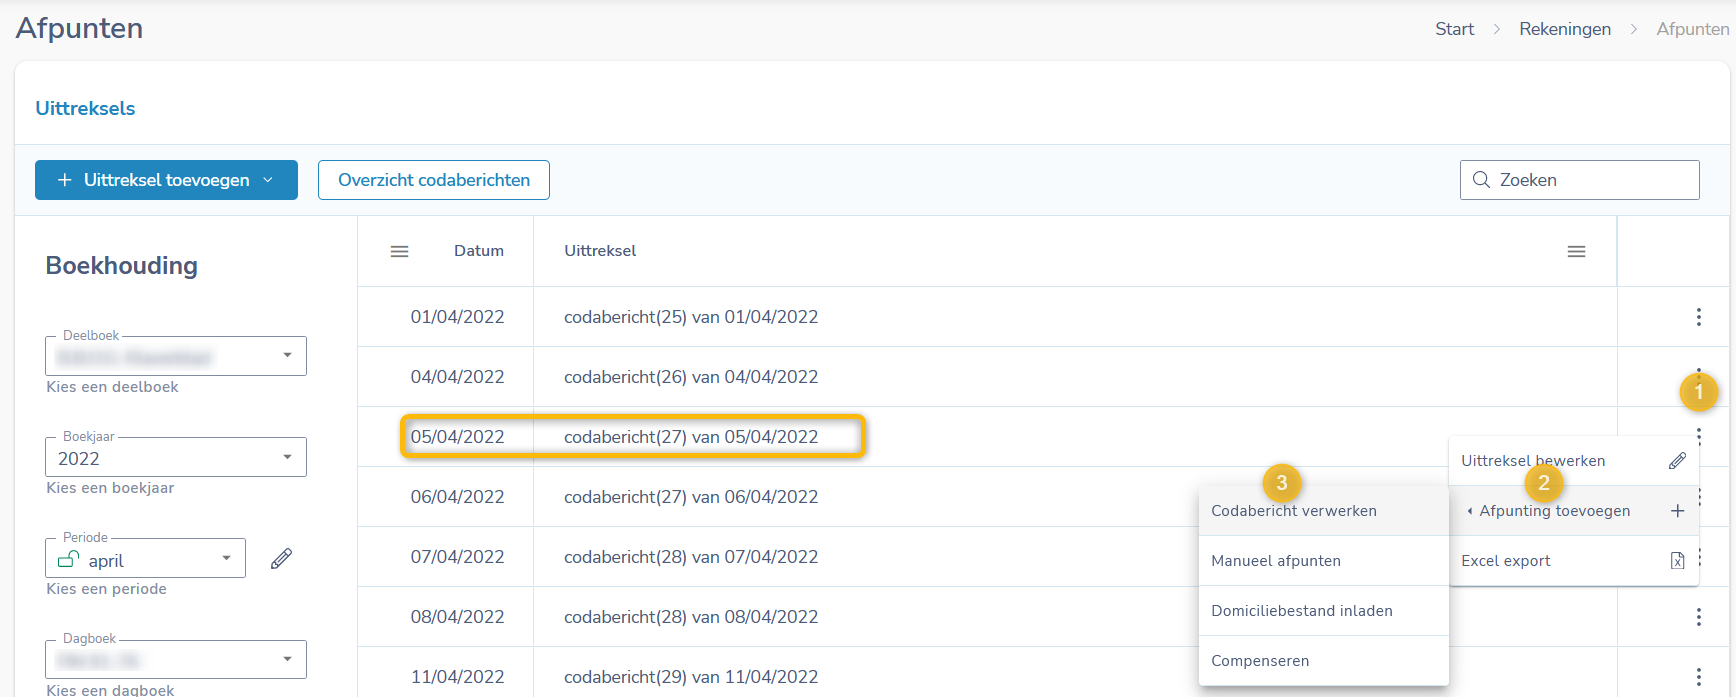This screenshot has width=1736, height=697.
Task: Click date cell 06/04/2022
Action: (x=457, y=497)
